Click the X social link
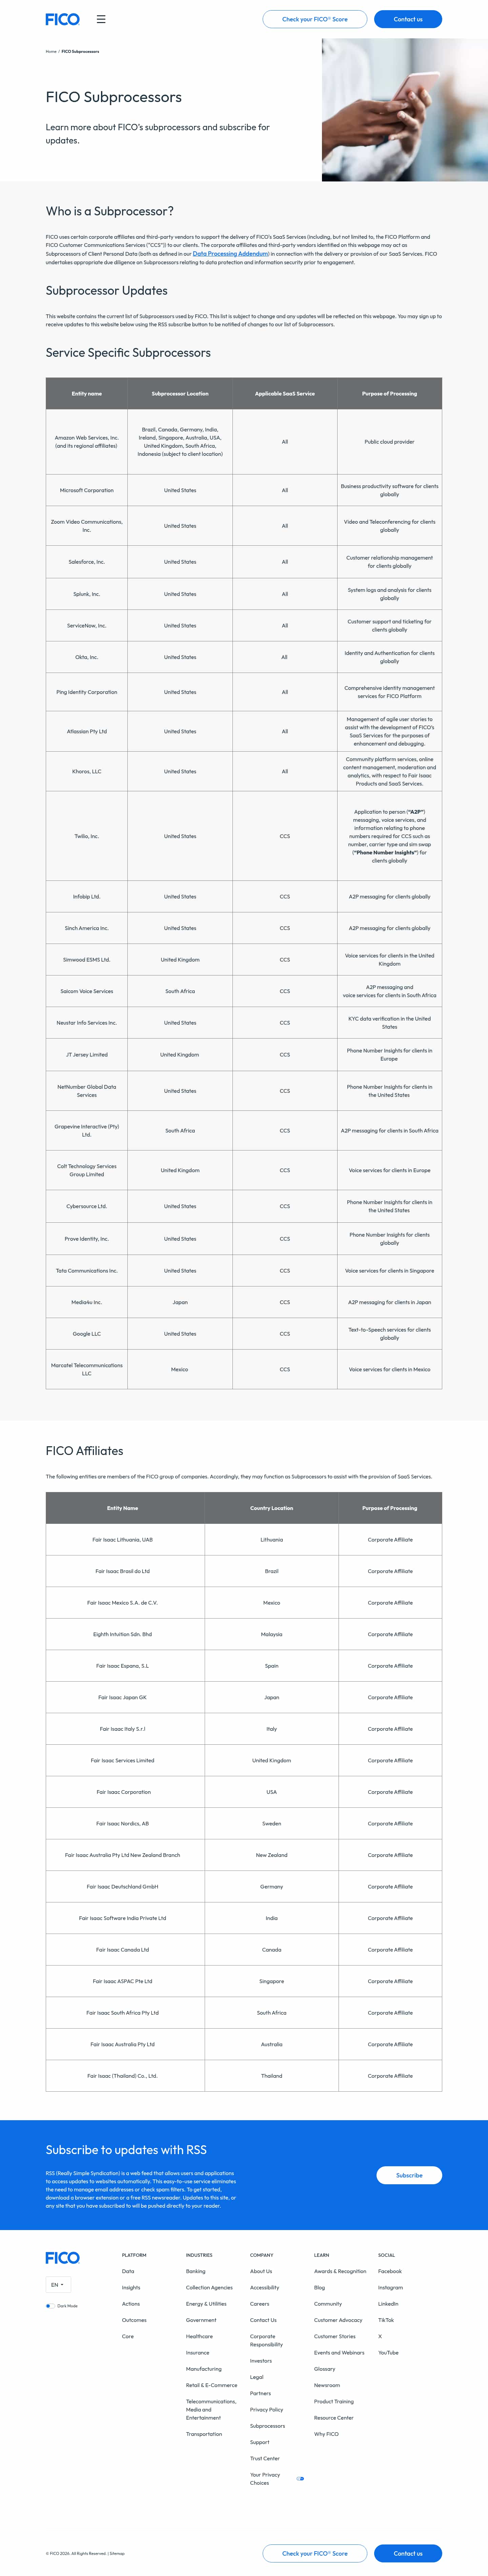This screenshot has height=2576, width=488. (380, 2336)
